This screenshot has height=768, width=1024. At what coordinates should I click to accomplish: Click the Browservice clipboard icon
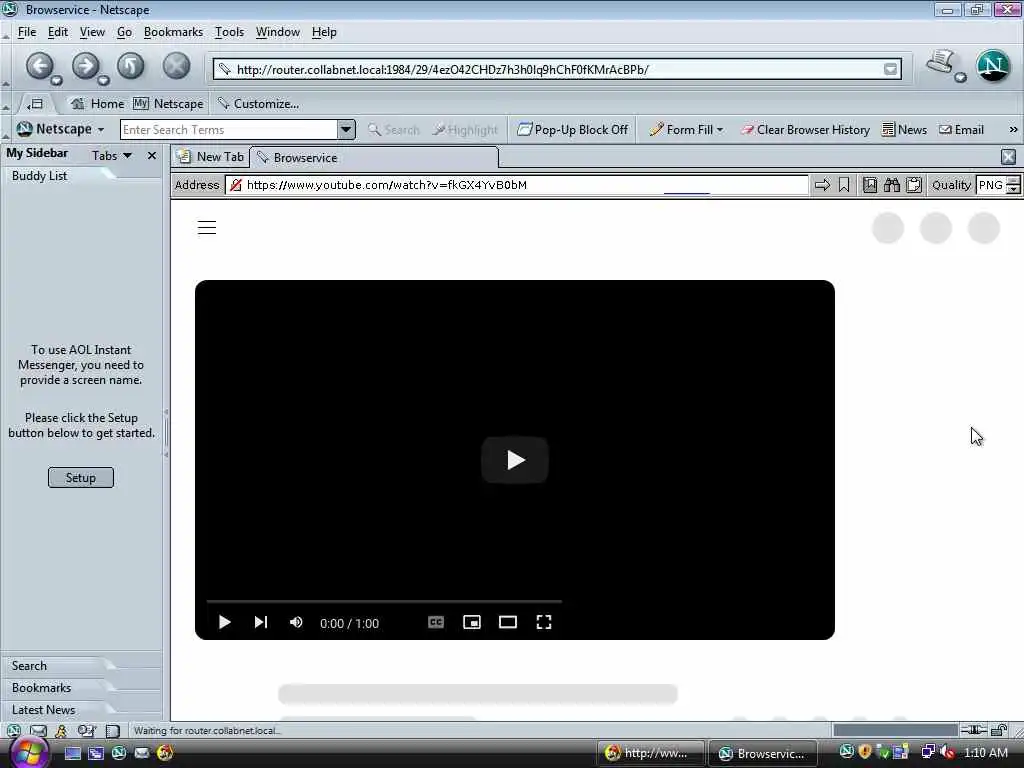tap(914, 185)
